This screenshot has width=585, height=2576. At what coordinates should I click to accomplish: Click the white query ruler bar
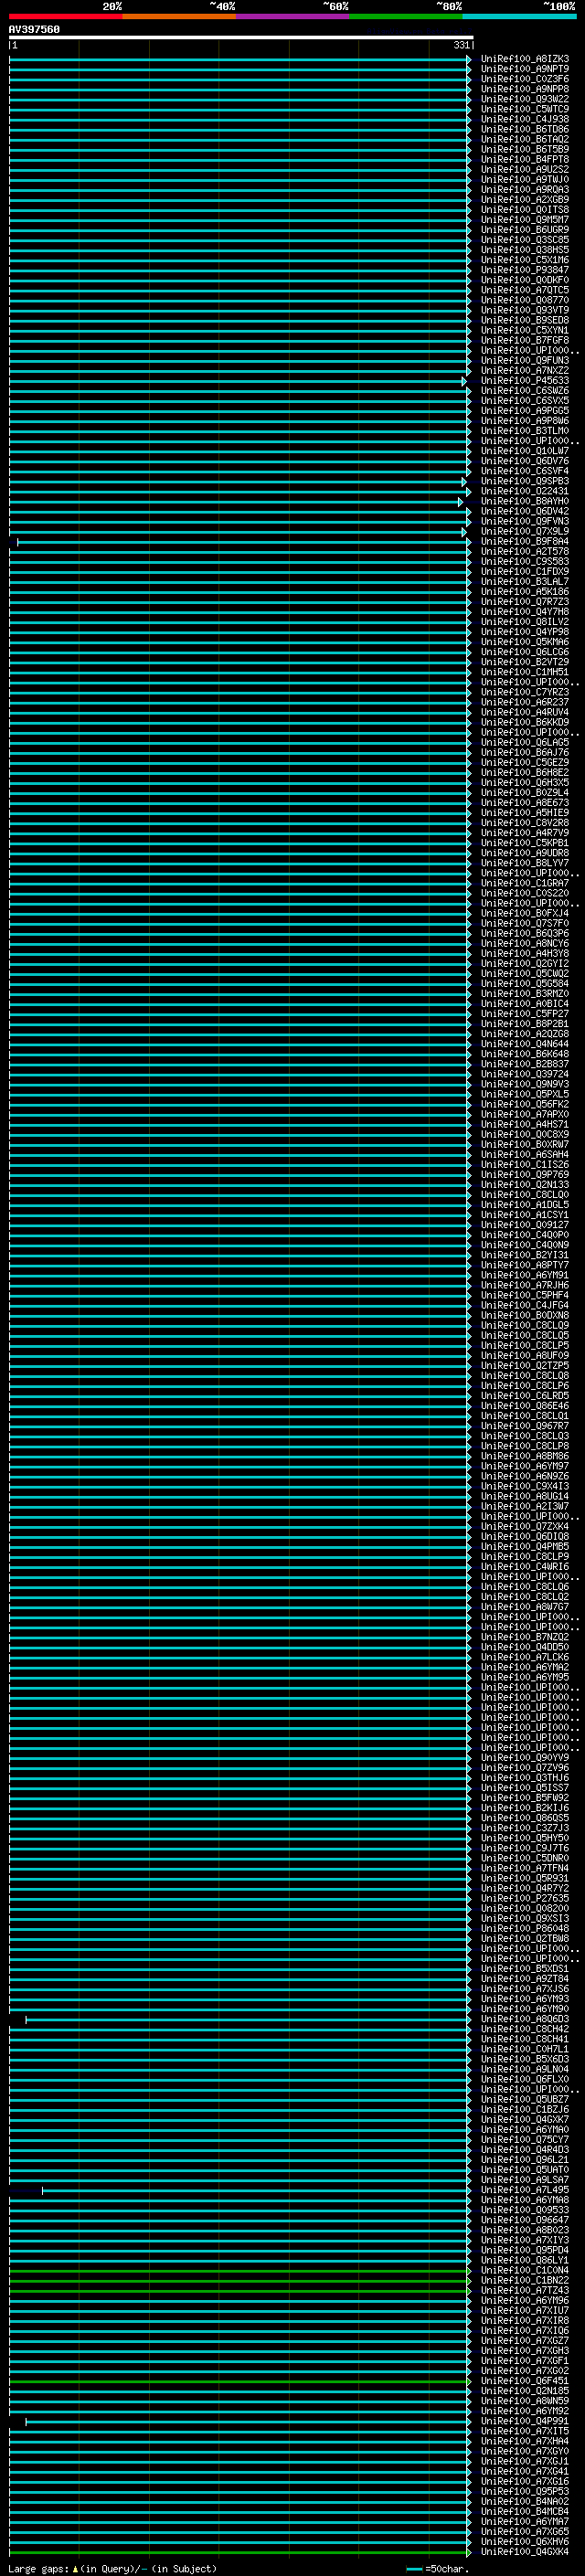(241, 38)
